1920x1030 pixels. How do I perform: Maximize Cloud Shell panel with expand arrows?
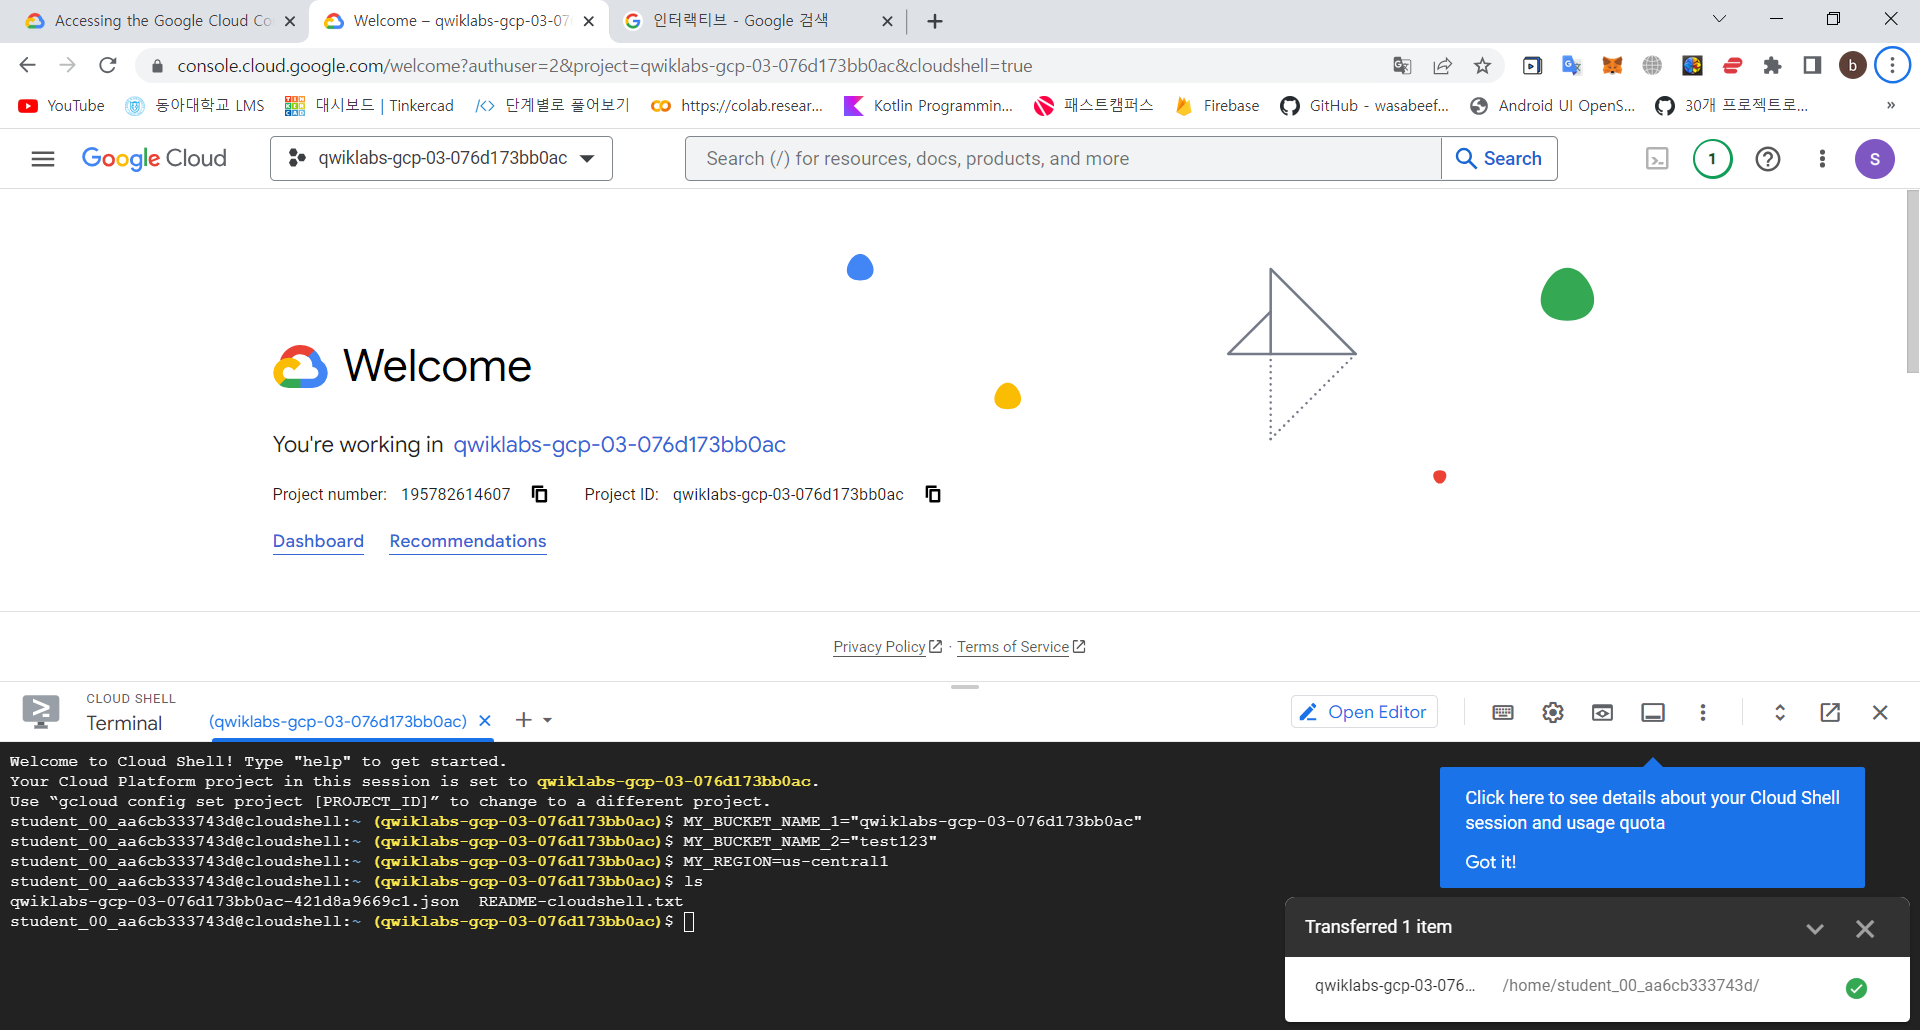1780,712
